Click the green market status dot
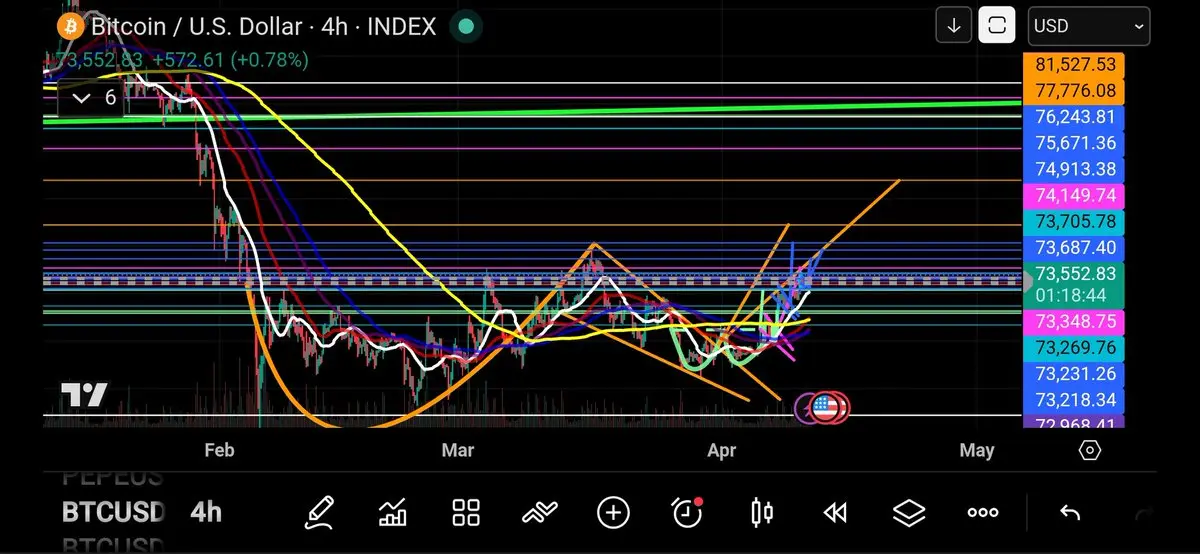Screen dimensions: 1200x554 (464, 26)
